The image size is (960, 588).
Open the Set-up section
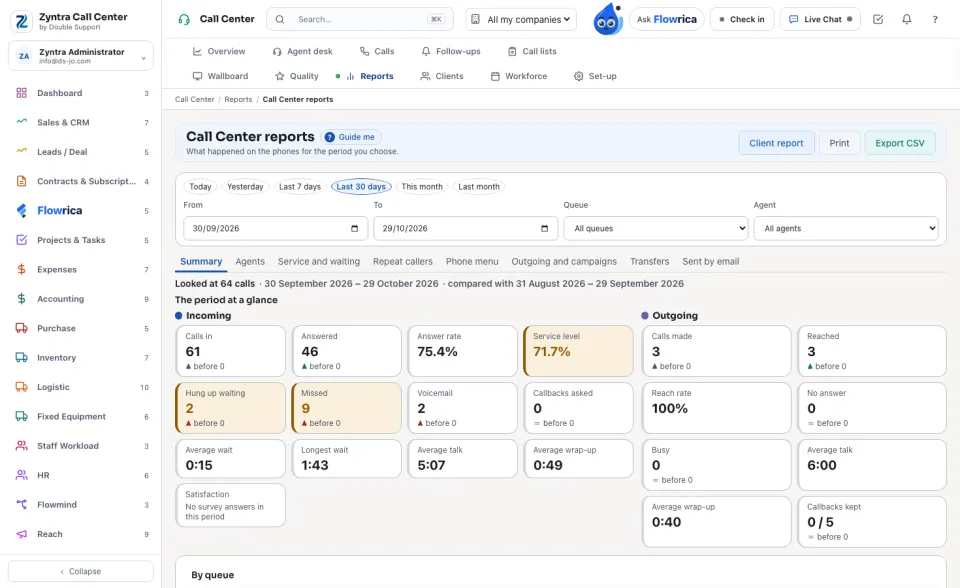[595, 76]
